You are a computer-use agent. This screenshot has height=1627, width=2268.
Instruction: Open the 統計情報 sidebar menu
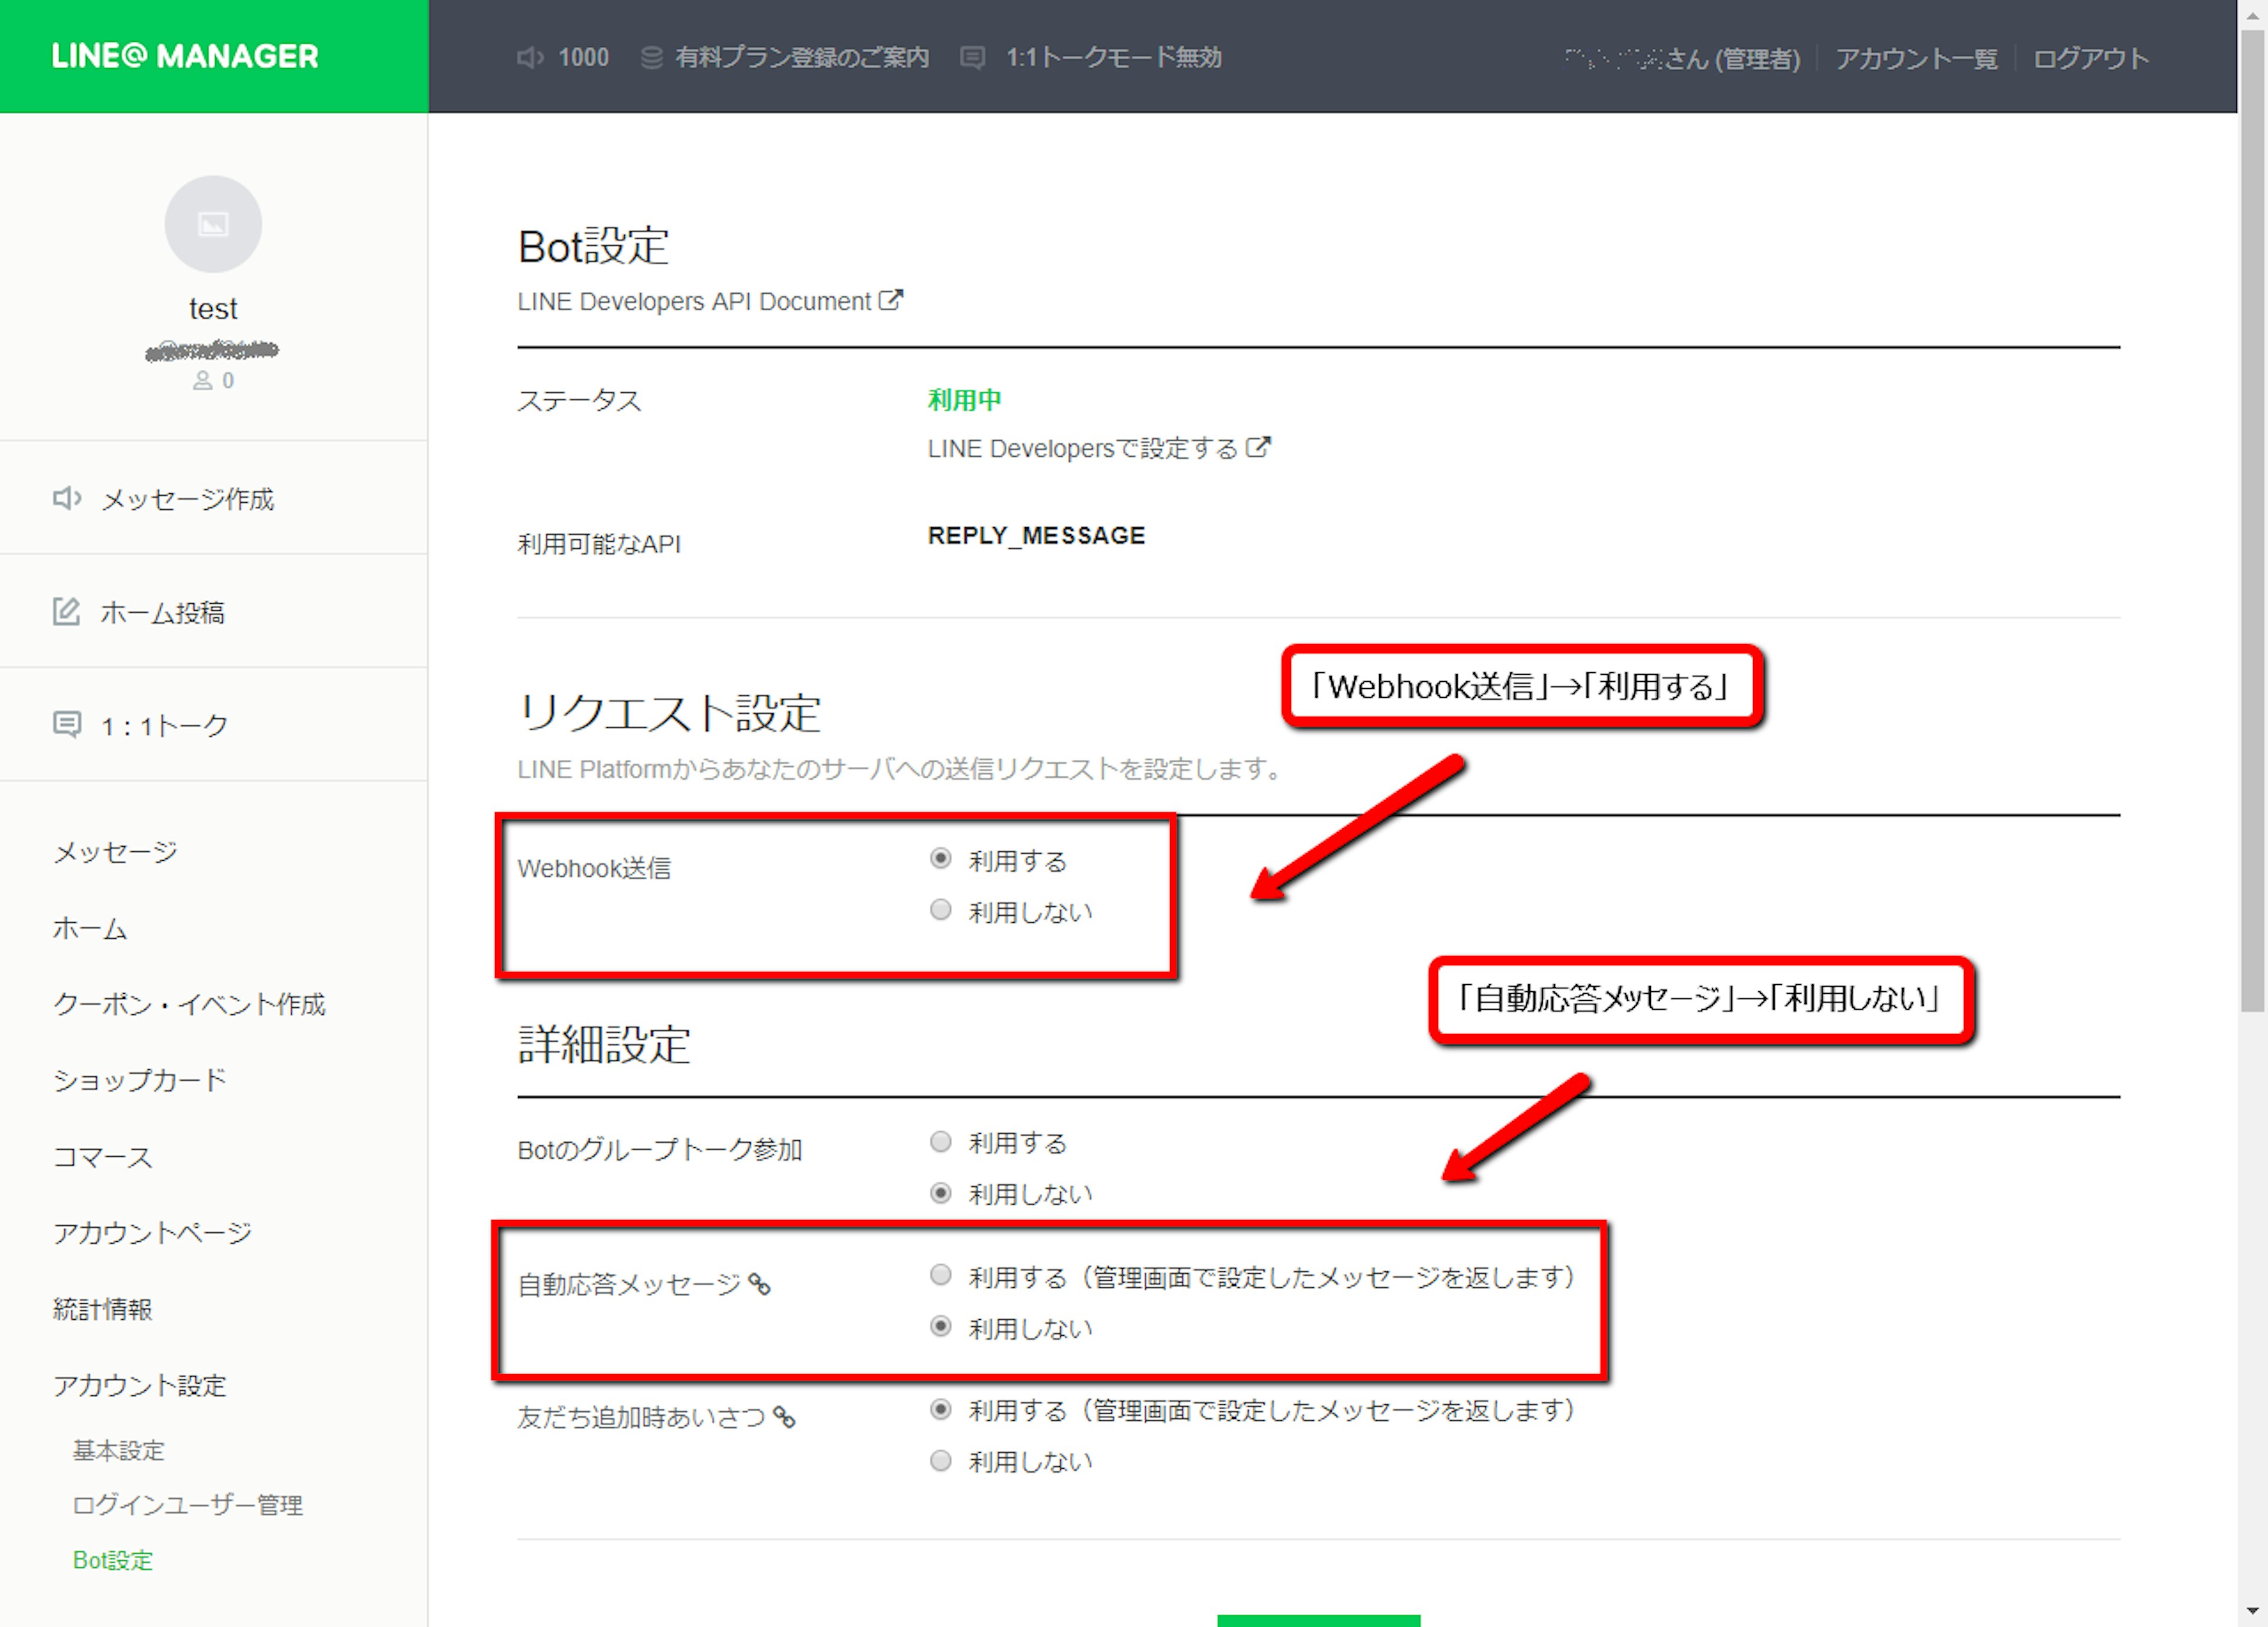point(103,1309)
